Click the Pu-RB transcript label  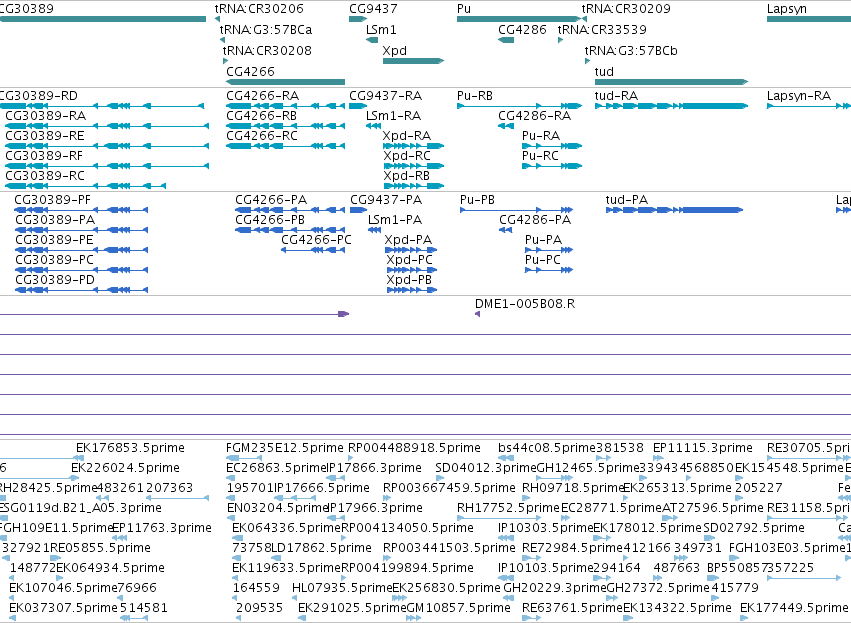coord(475,96)
